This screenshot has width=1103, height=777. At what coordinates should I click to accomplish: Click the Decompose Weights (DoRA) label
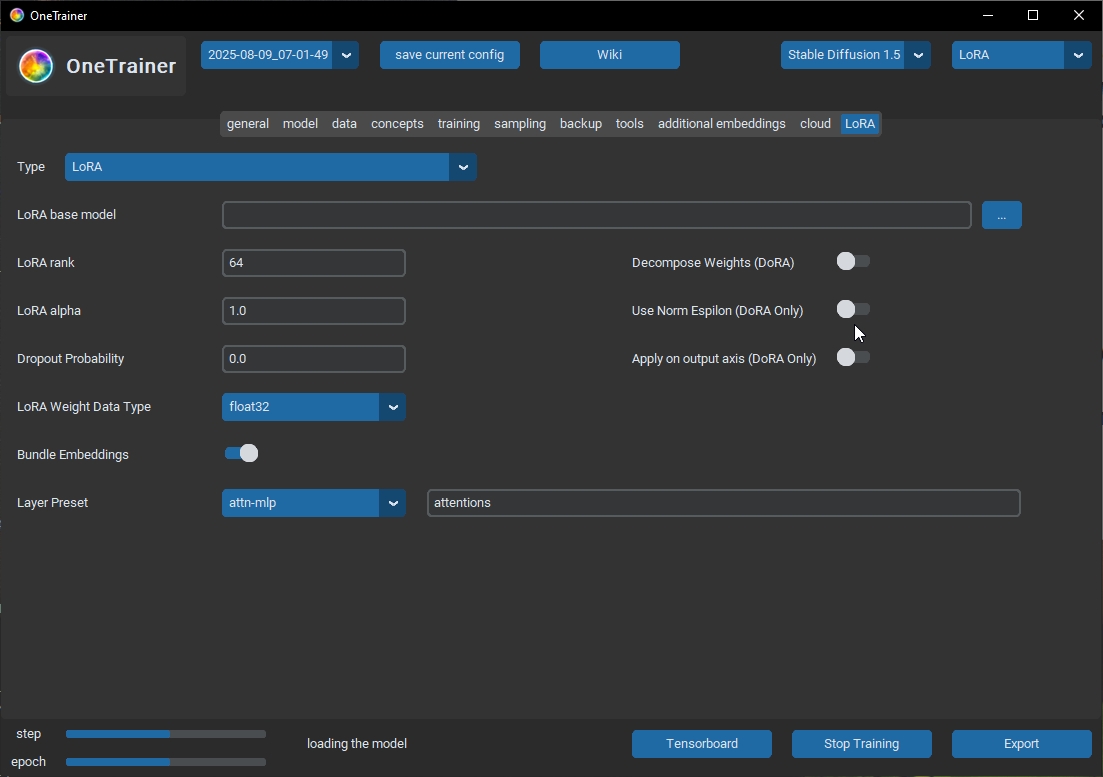click(713, 263)
